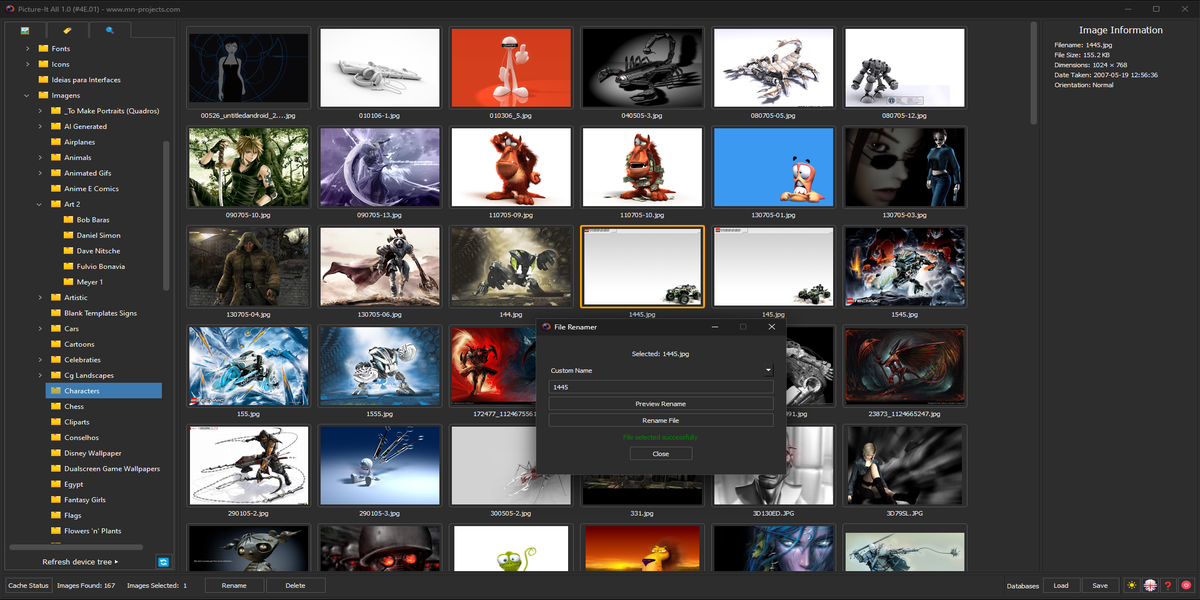Select the Blank Templates Signs folder
This screenshot has height=600, width=1200.
click(100, 313)
